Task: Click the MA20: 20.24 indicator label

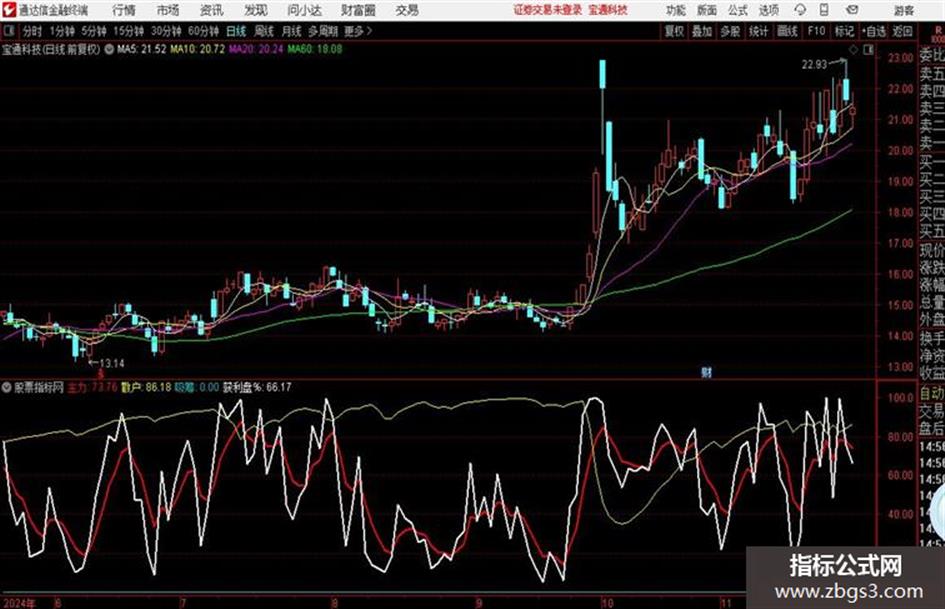Action: coord(256,49)
